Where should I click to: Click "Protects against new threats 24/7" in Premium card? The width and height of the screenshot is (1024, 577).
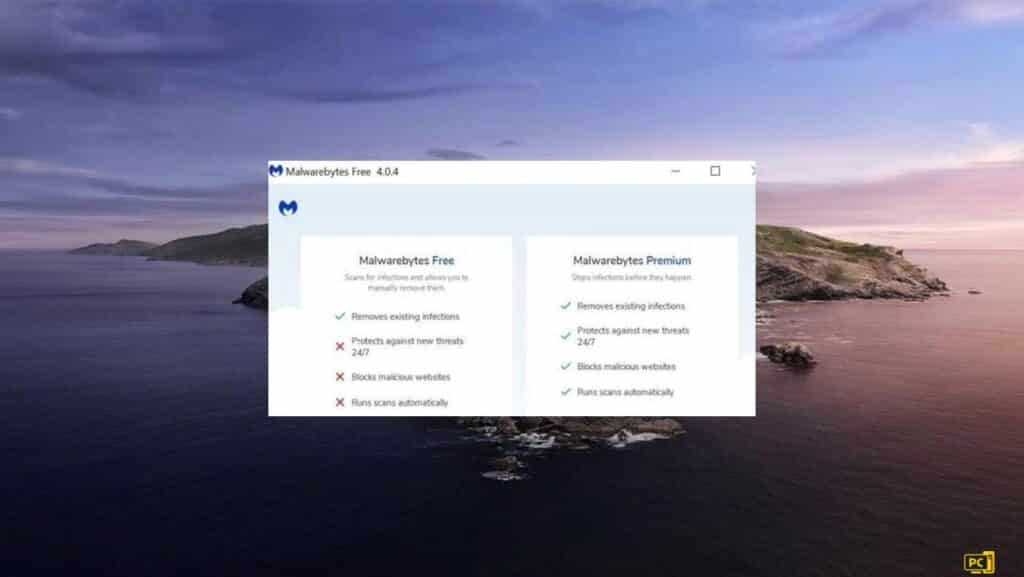pos(633,336)
